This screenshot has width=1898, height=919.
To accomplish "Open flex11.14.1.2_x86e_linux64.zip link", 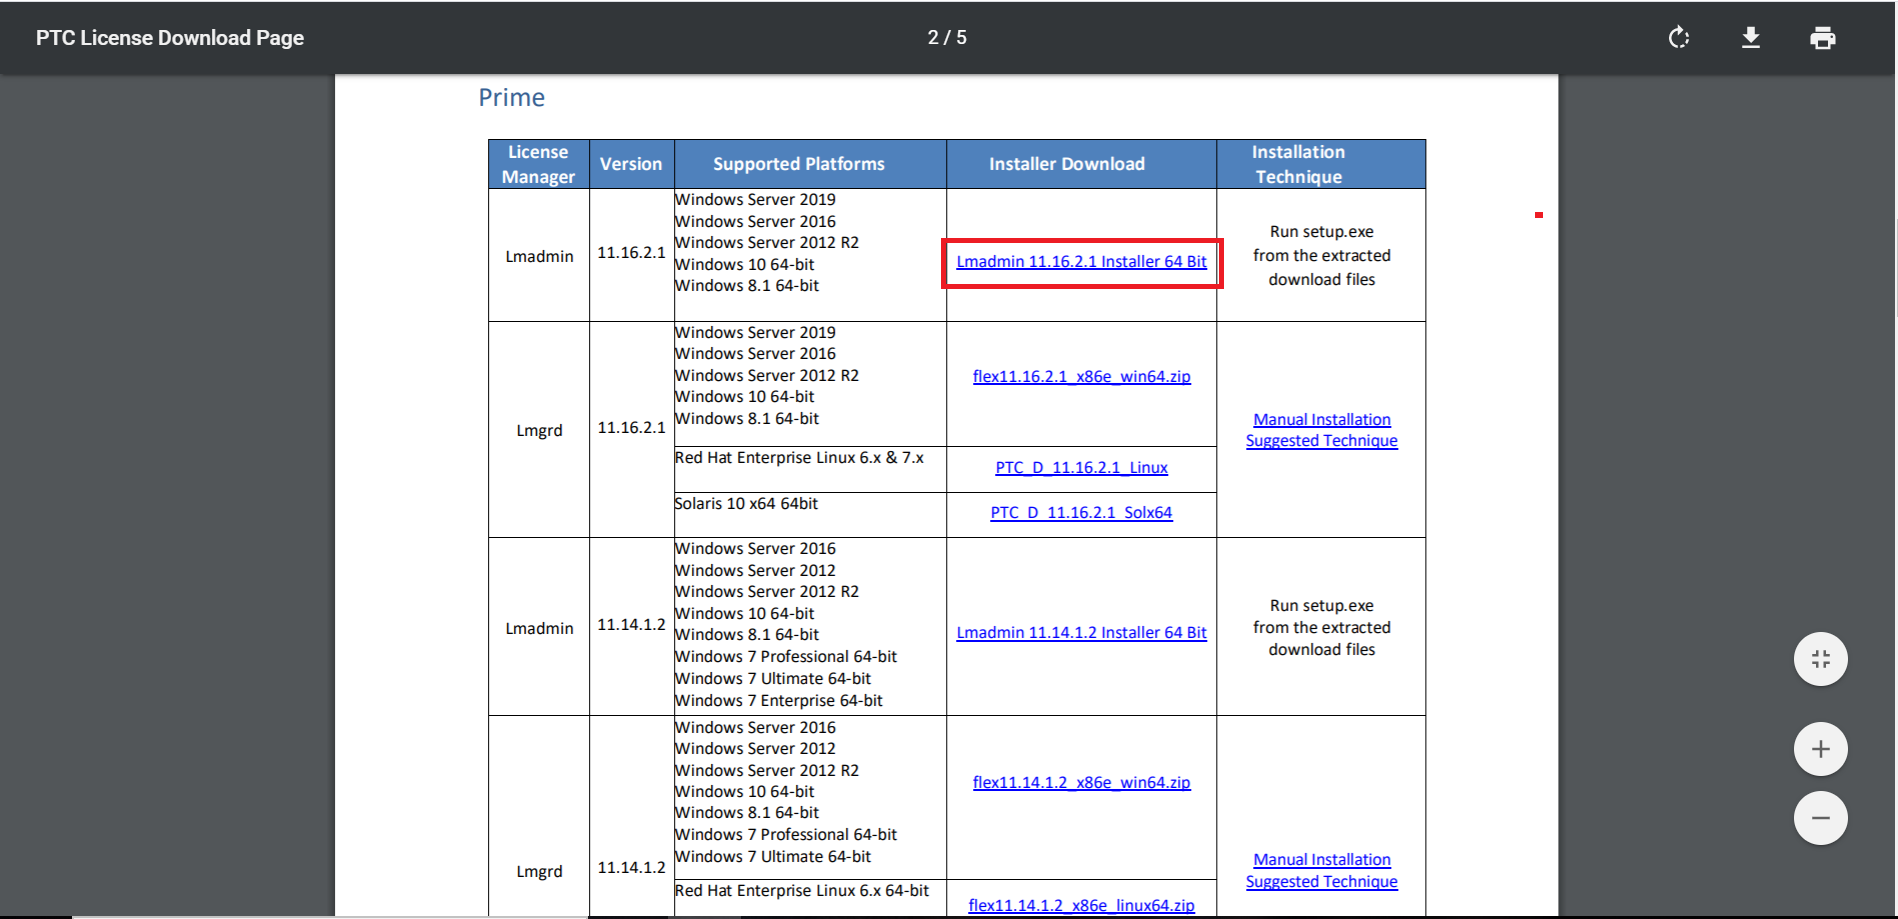I will [1081, 905].
